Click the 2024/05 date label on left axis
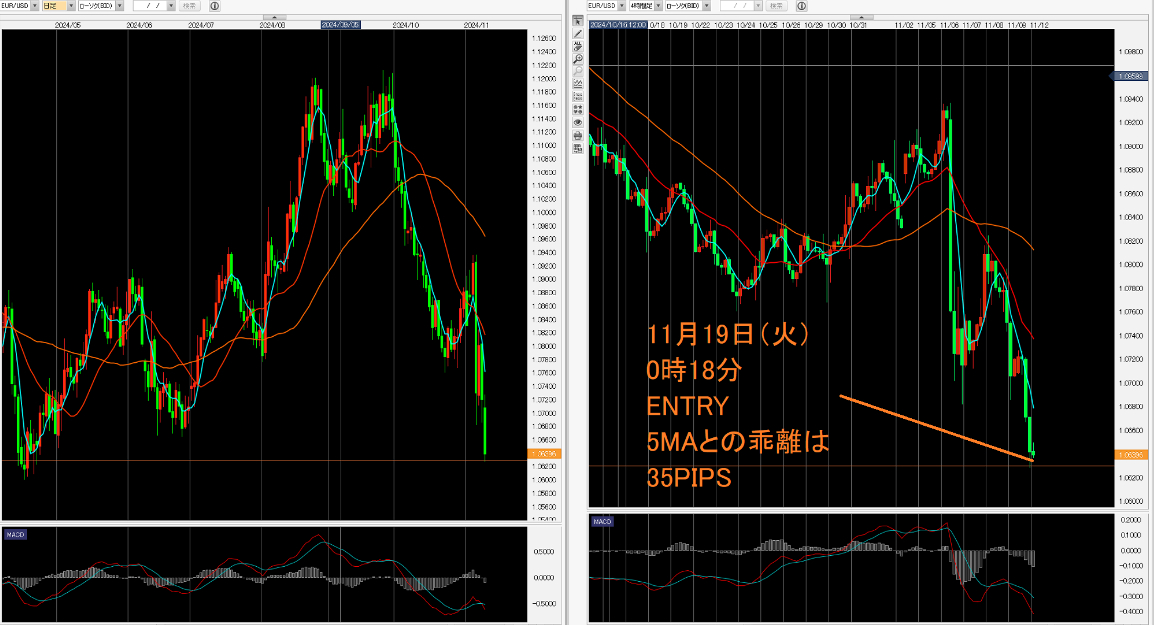 (68, 25)
